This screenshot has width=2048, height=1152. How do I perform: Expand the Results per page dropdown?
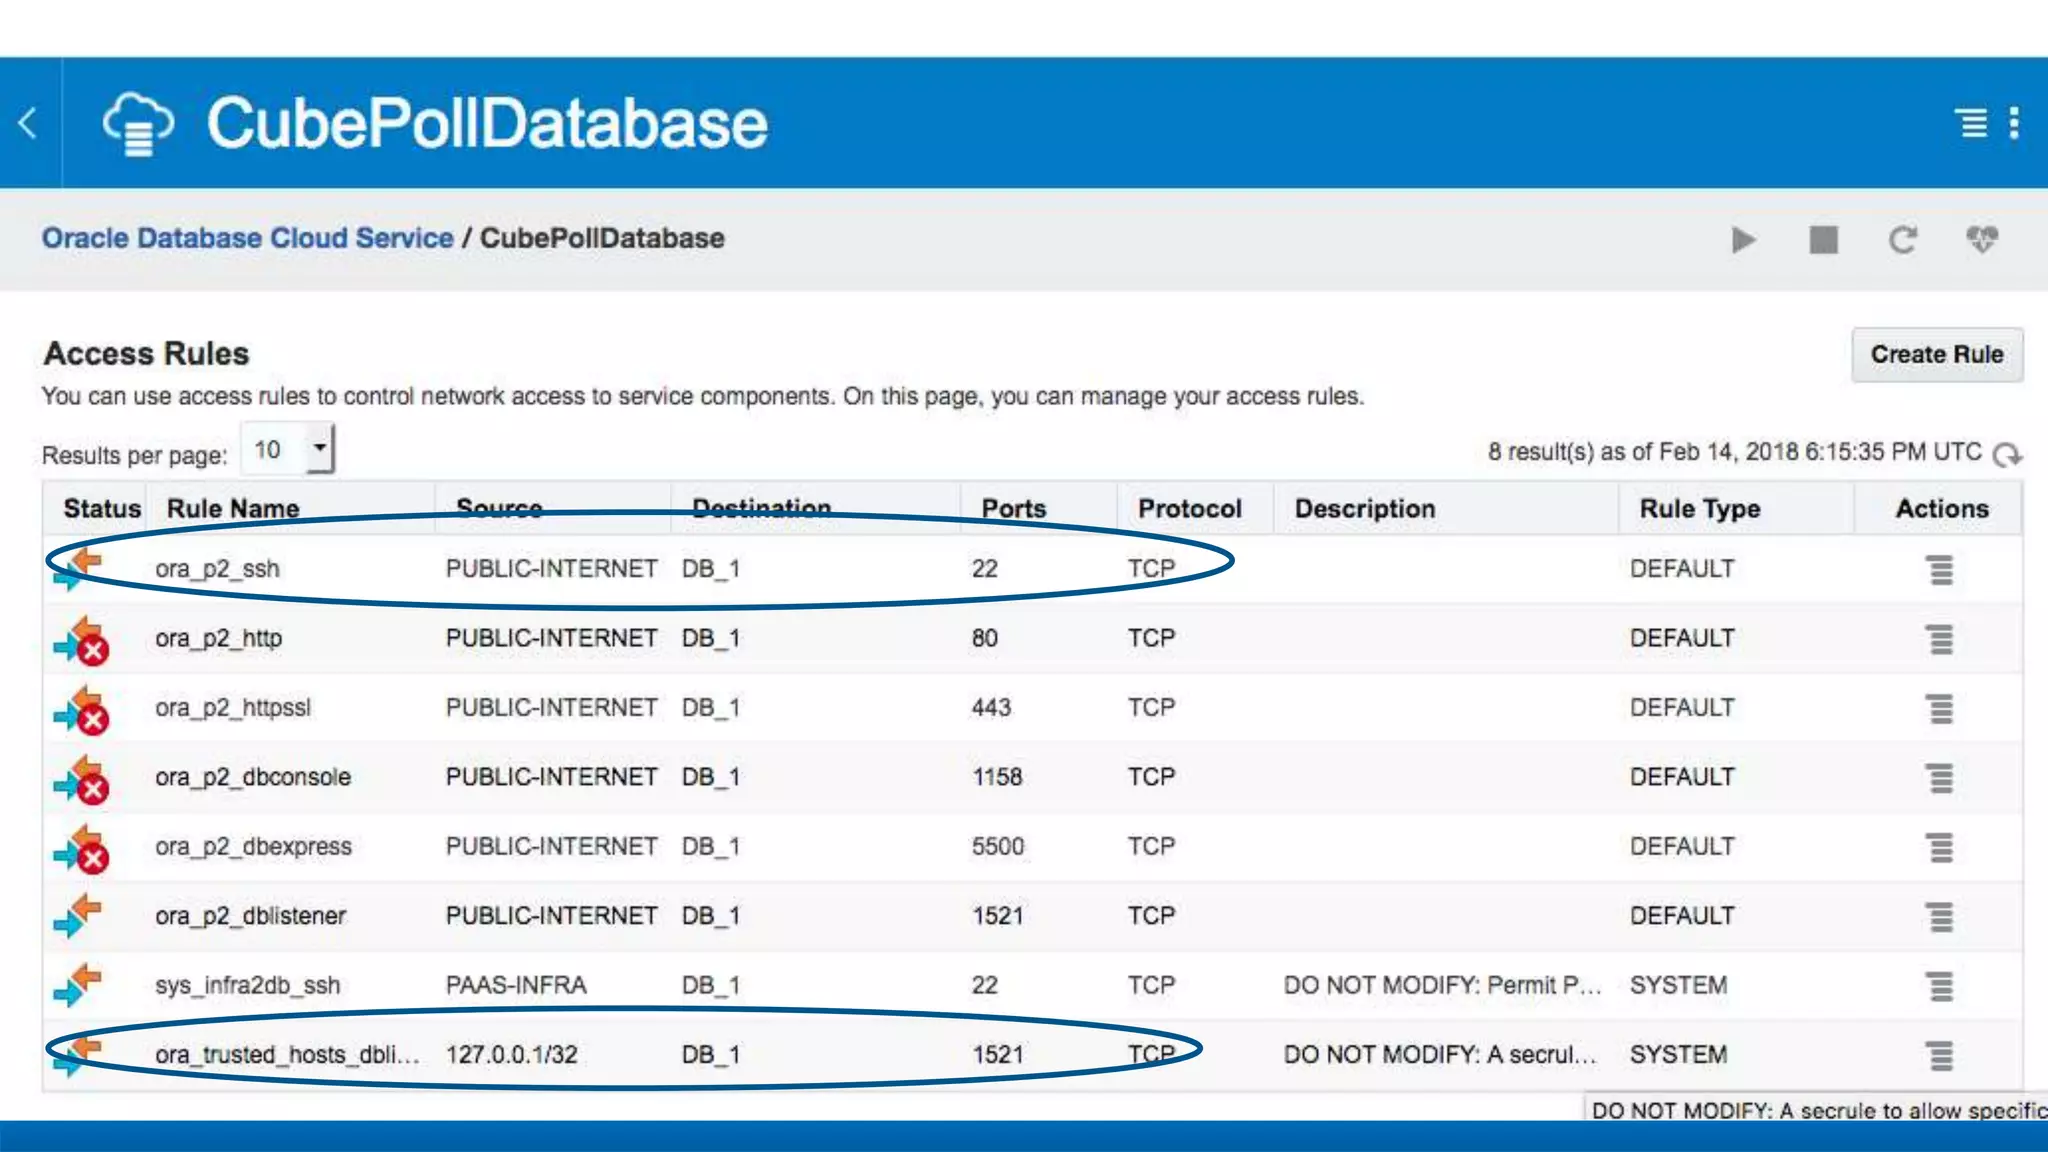click(319, 448)
